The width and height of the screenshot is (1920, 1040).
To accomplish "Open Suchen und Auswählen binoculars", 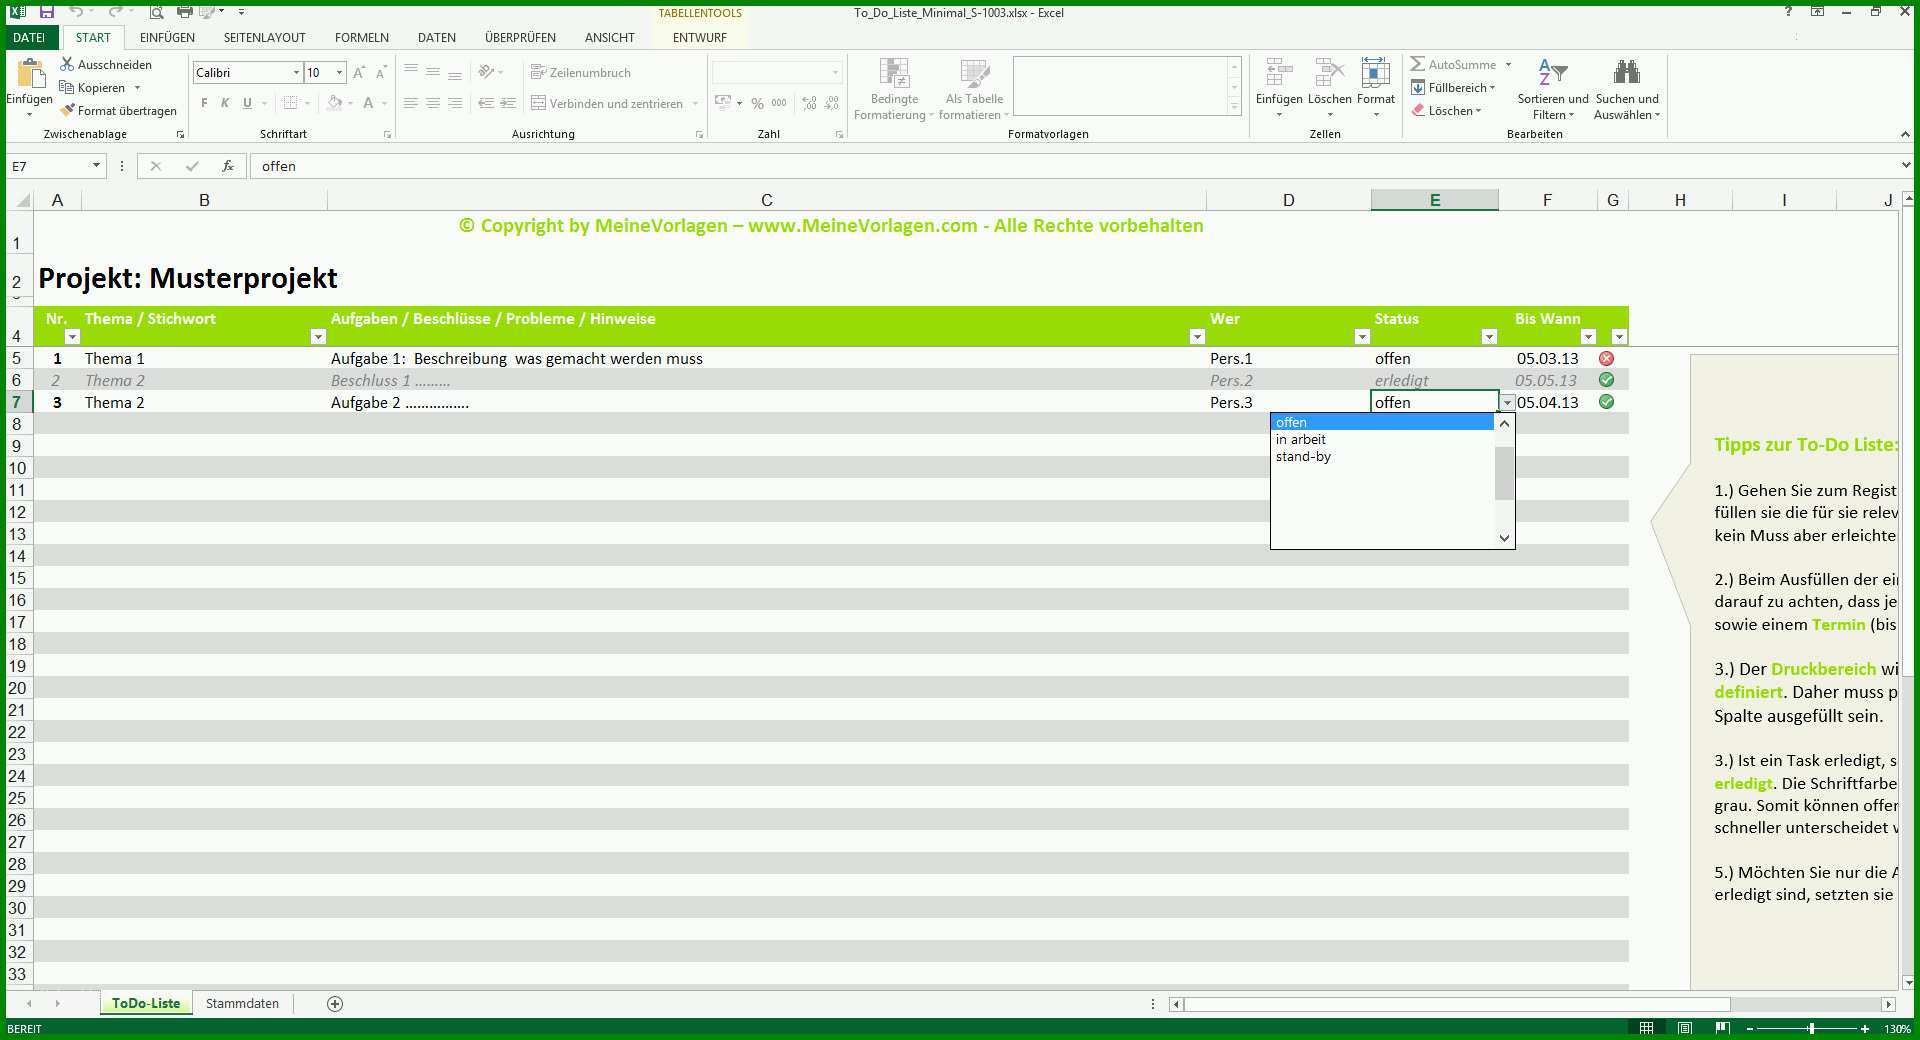I will (x=1627, y=88).
